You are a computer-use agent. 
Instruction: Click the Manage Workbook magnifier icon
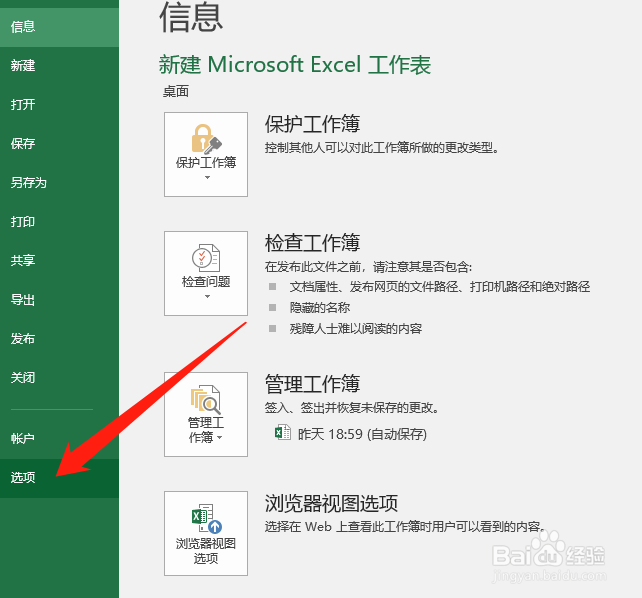(x=206, y=399)
